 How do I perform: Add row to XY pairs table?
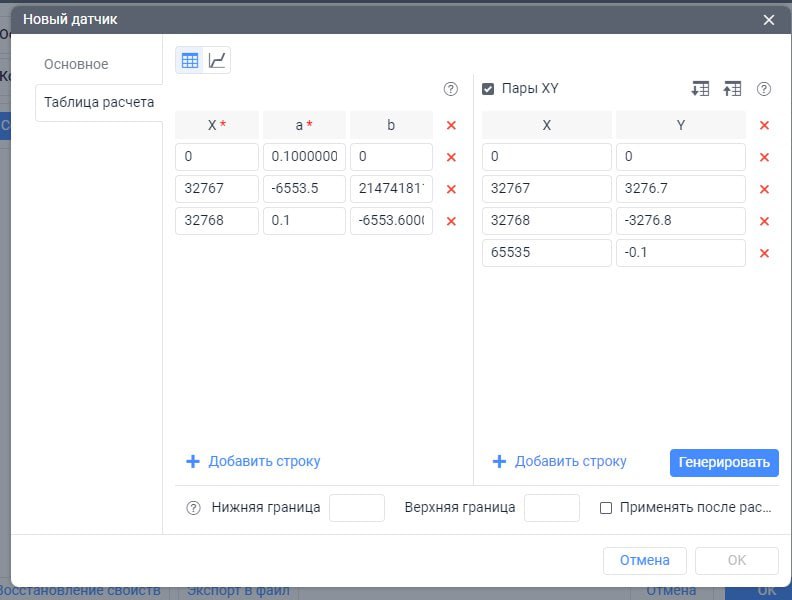coord(560,461)
